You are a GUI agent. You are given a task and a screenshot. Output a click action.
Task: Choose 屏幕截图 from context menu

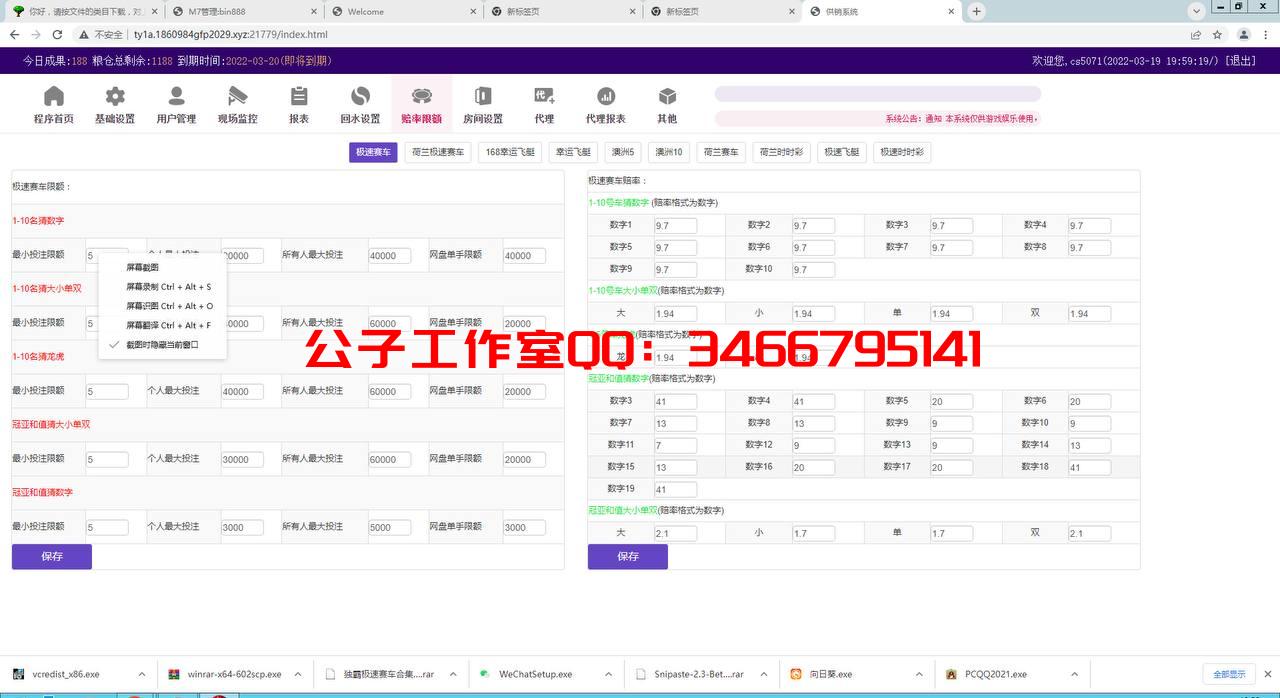tap(162, 267)
